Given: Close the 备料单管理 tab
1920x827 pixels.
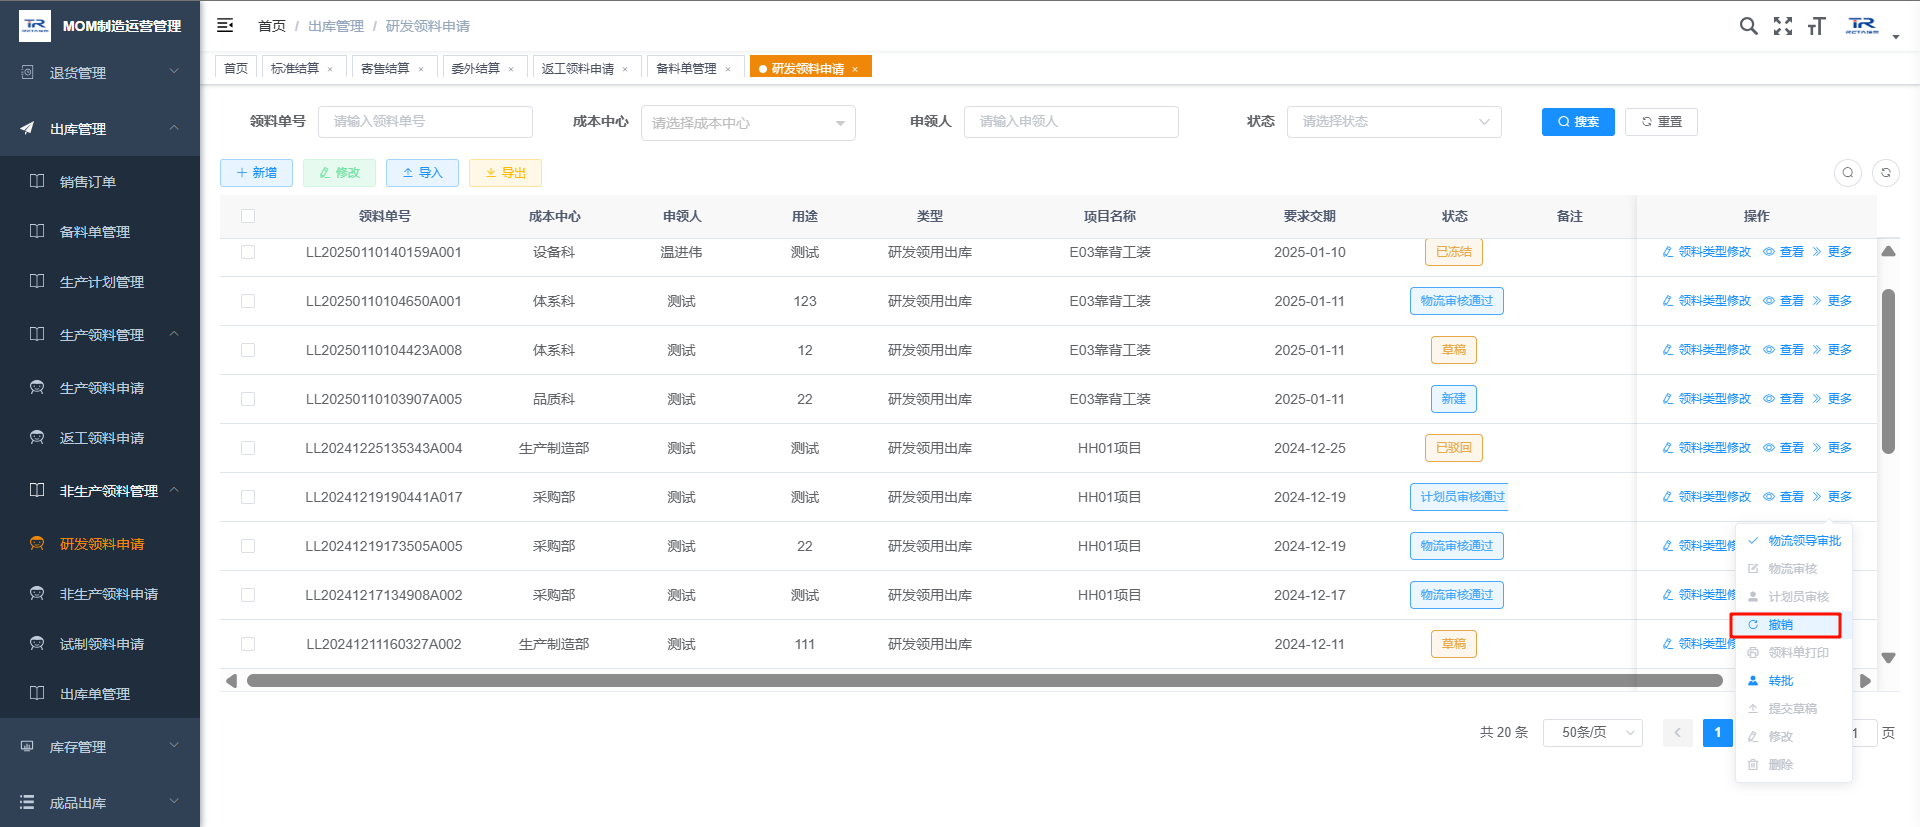Looking at the screenshot, I should pos(728,69).
